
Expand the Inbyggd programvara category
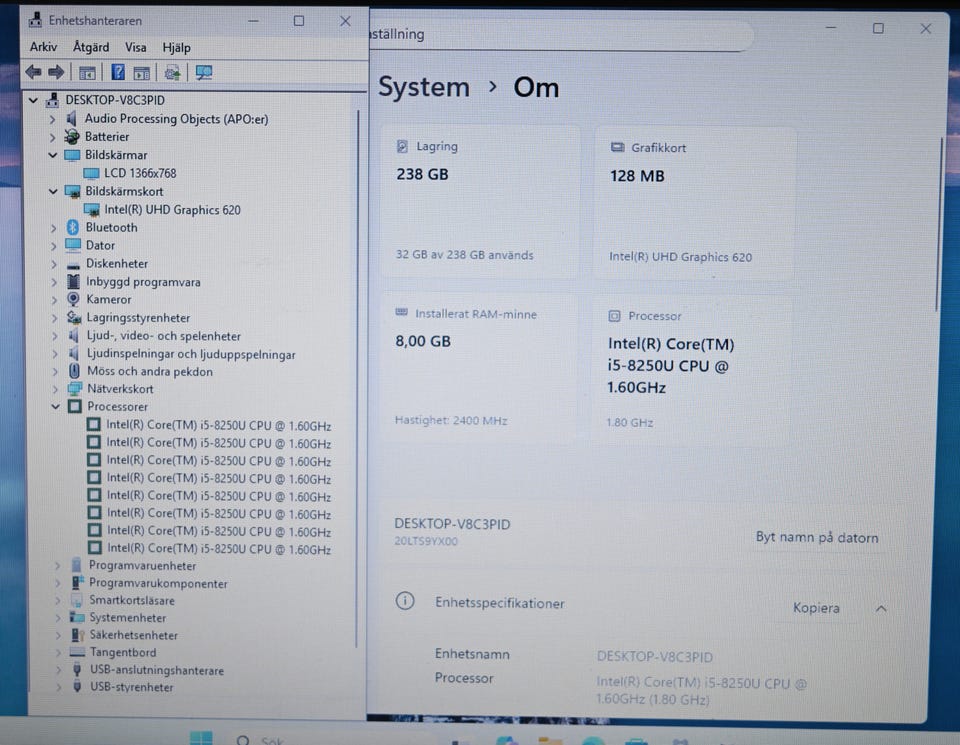[54, 282]
